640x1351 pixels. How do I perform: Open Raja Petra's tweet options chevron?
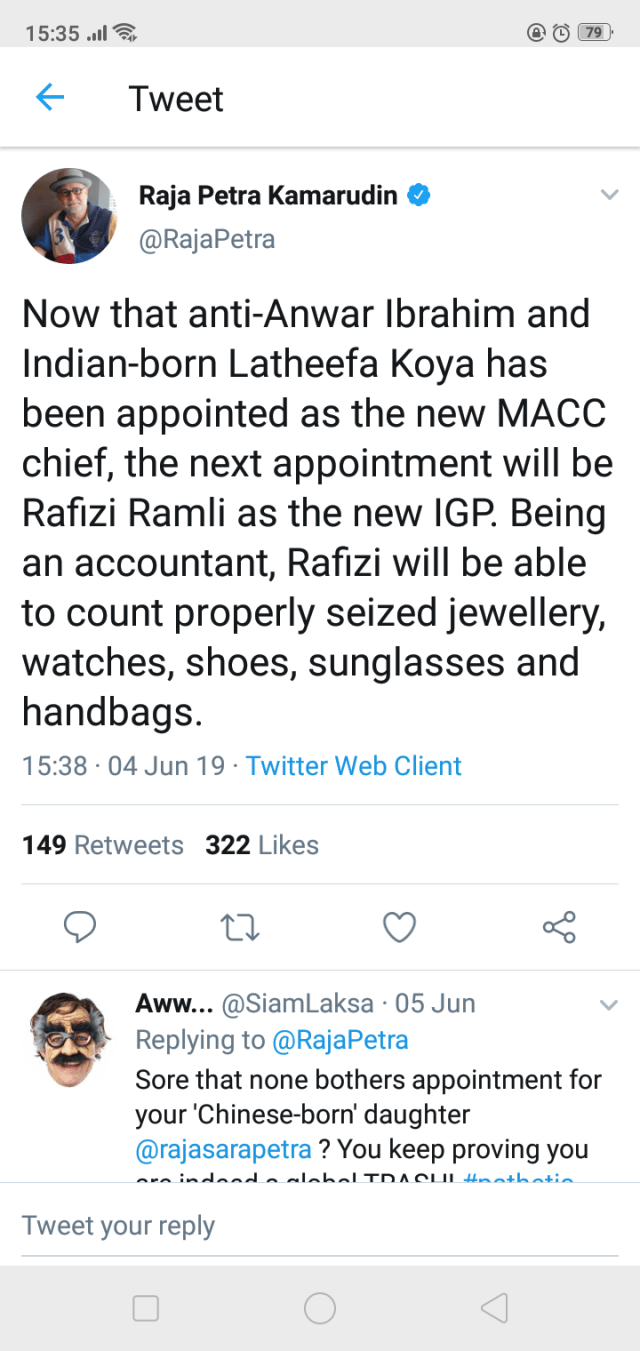(x=609, y=196)
